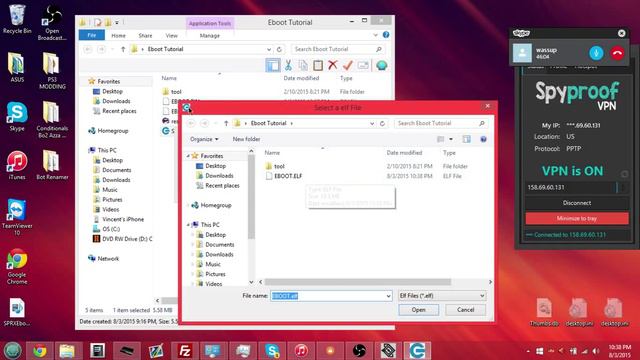Viewport: 640px width, 360px height.
Task: Click the server address field in Spyproof VPN
Action: [571, 187]
